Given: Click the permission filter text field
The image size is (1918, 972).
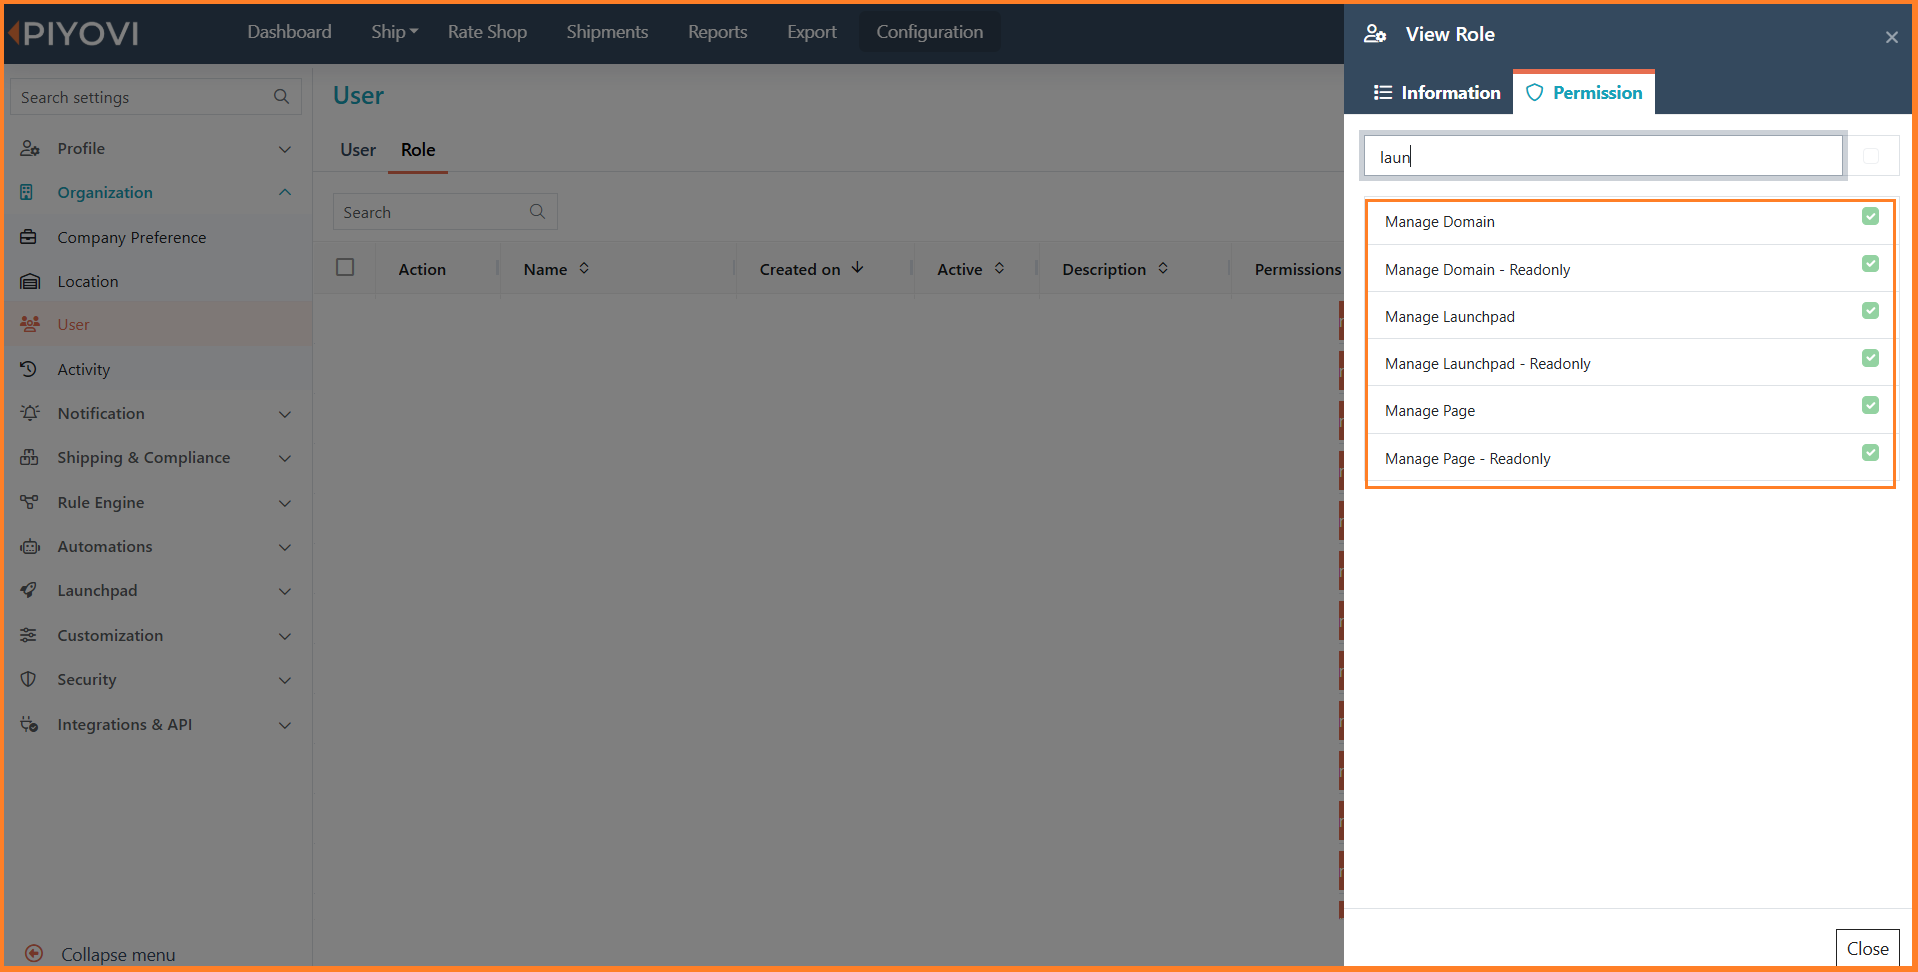Looking at the screenshot, I should pos(1603,156).
